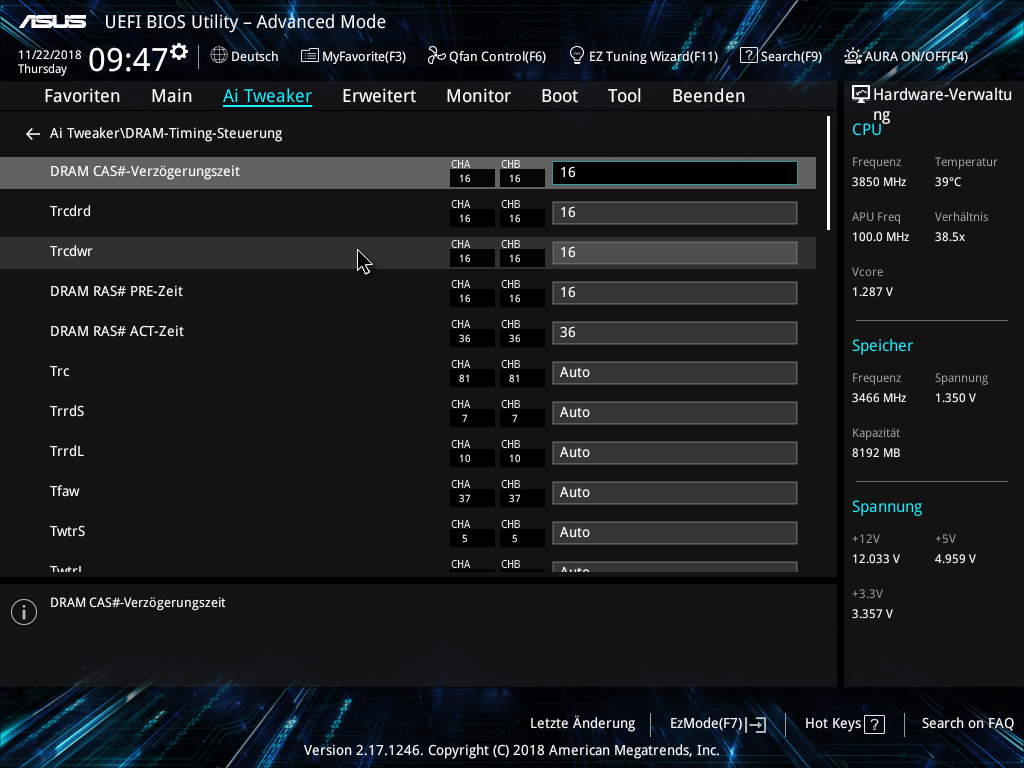
Task: Click the TwtrS Auto field
Action: pos(675,533)
